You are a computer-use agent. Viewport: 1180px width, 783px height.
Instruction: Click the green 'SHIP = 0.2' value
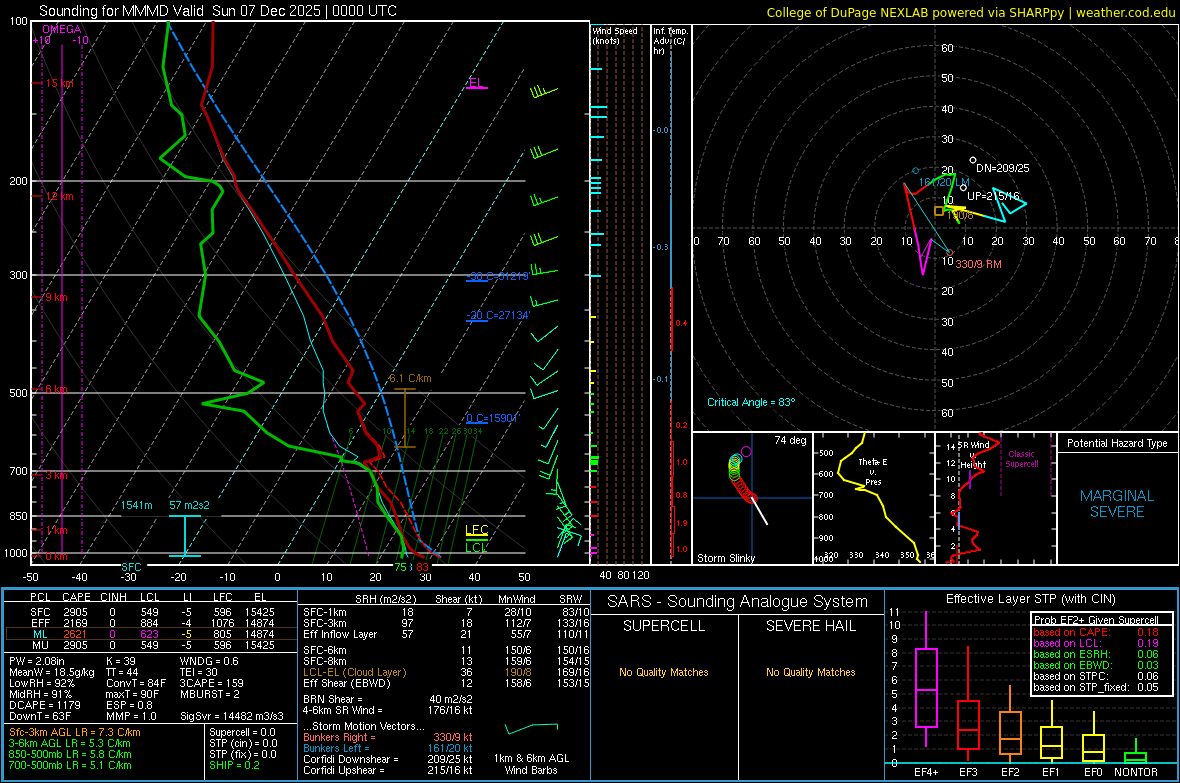coord(234,765)
